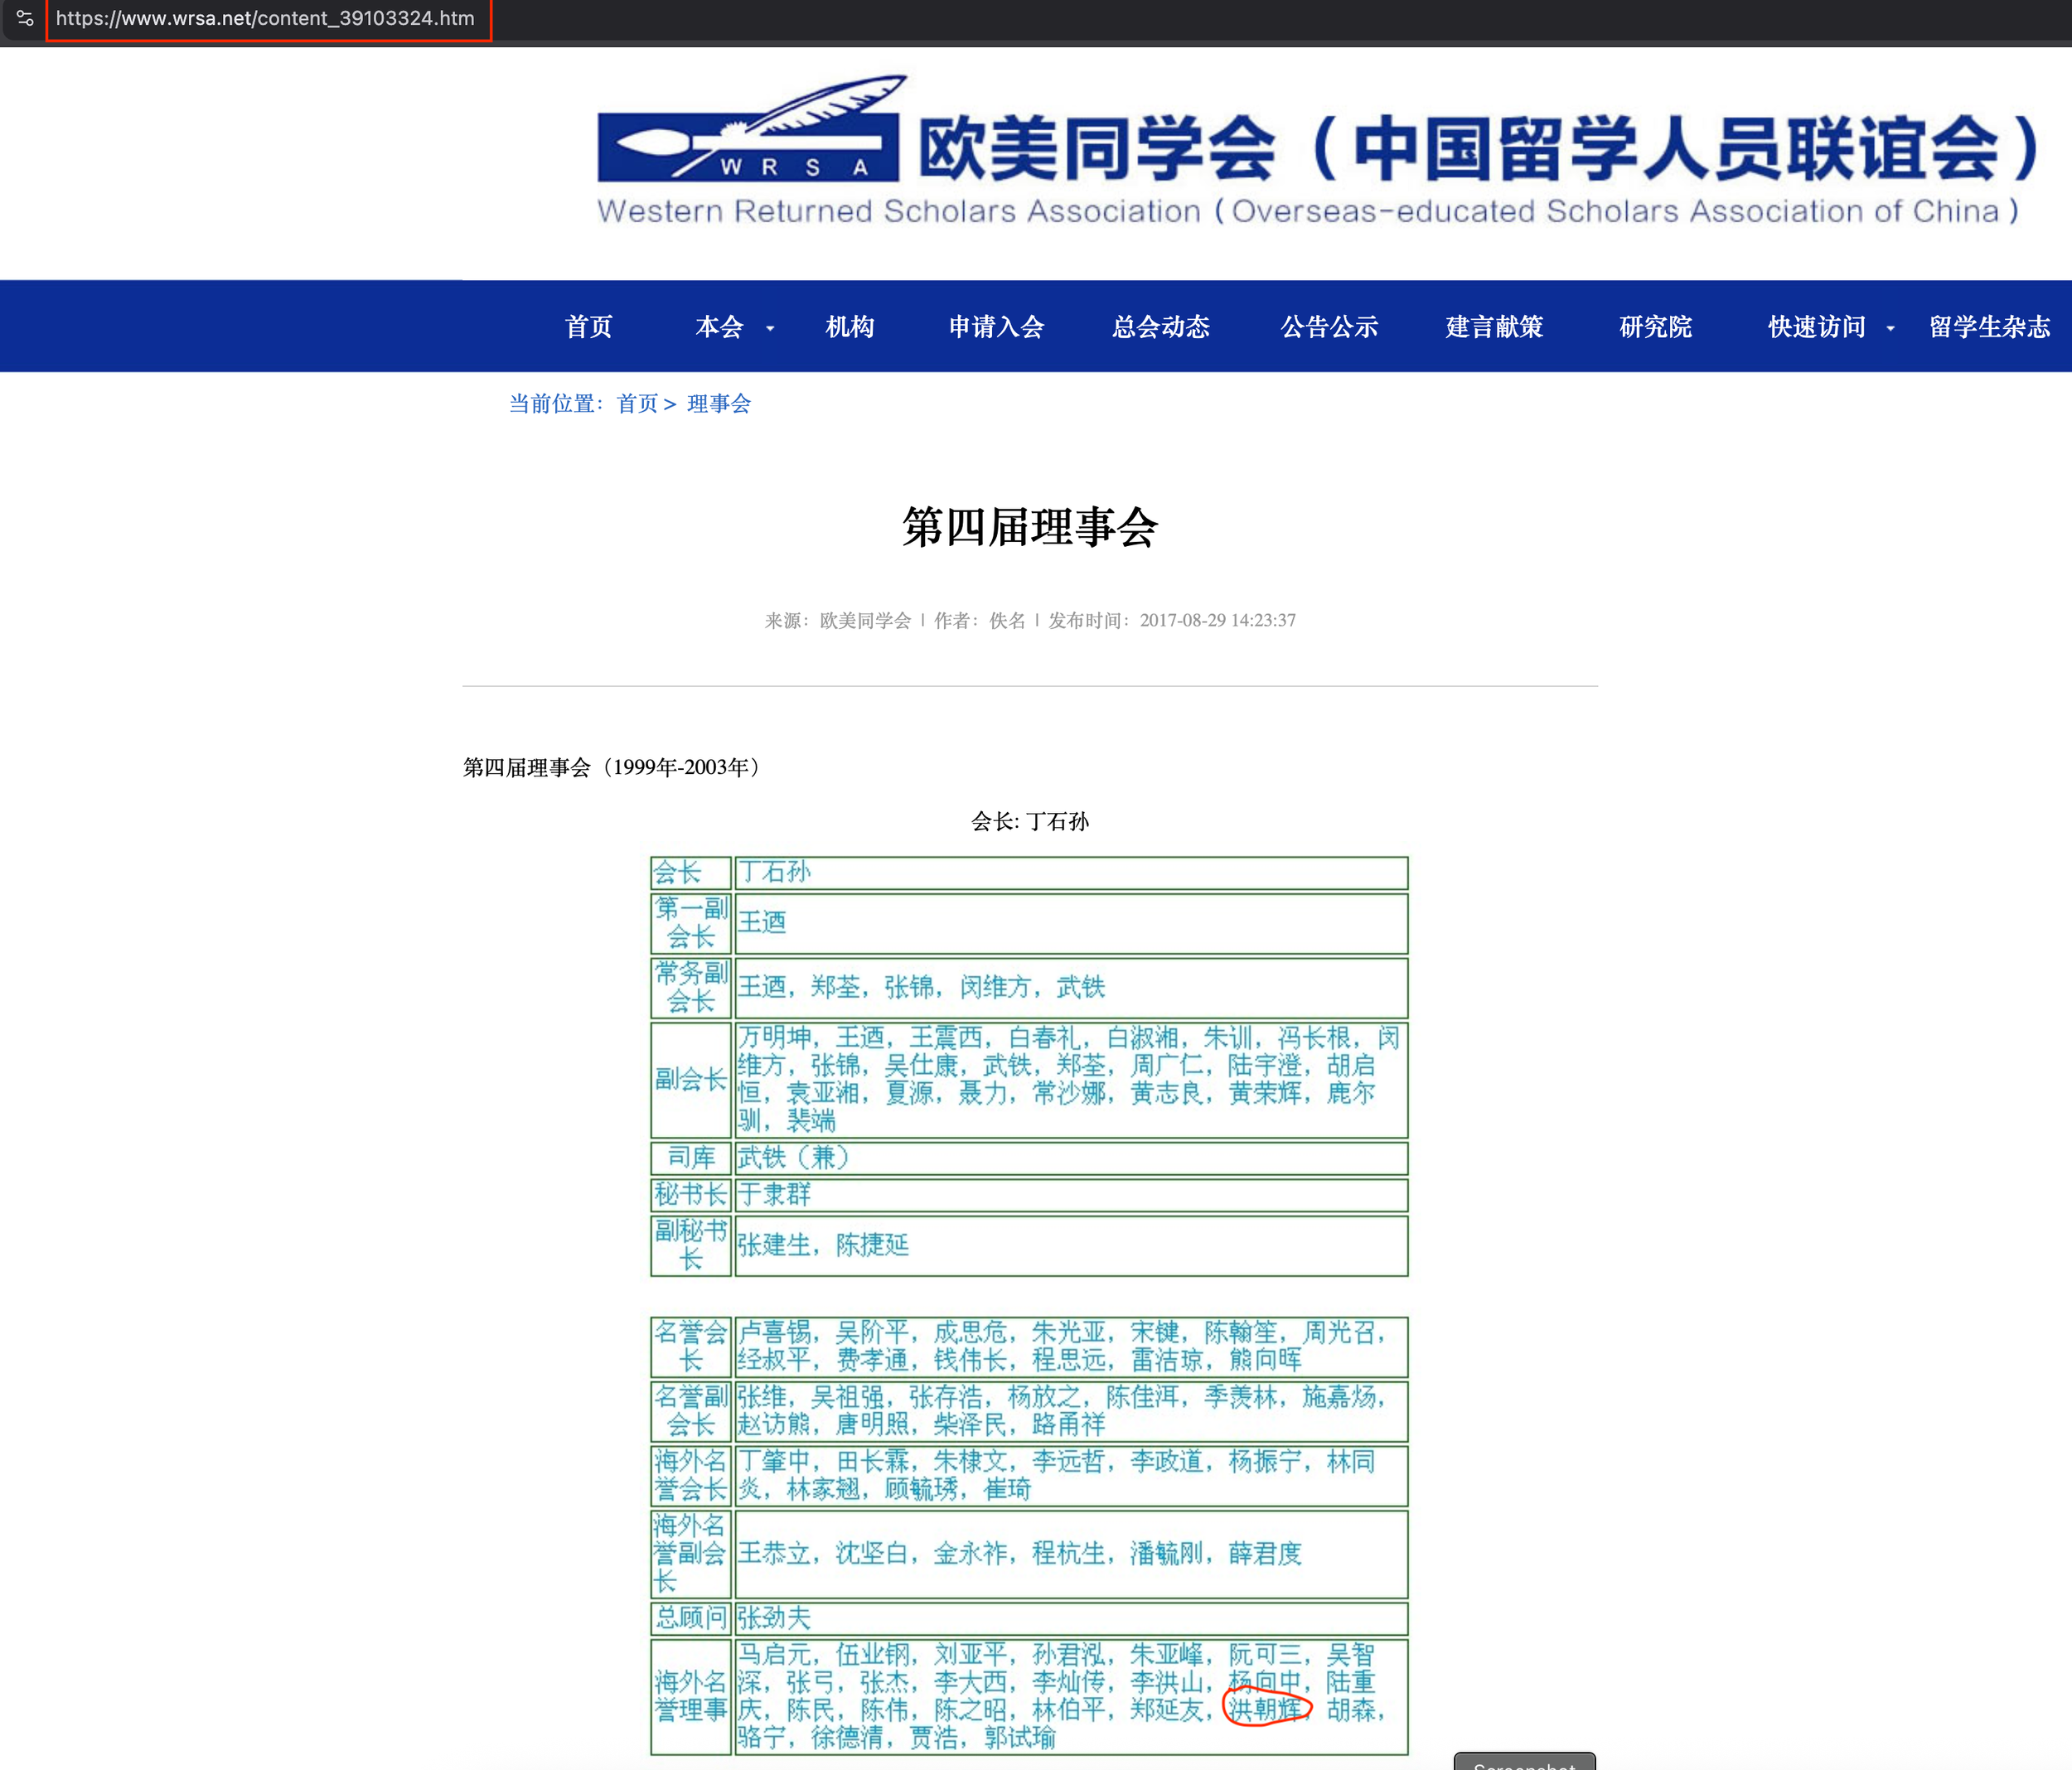This screenshot has height=1770, width=2072.
Task: Click 理事会 breadcrumb link
Action: [718, 403]
